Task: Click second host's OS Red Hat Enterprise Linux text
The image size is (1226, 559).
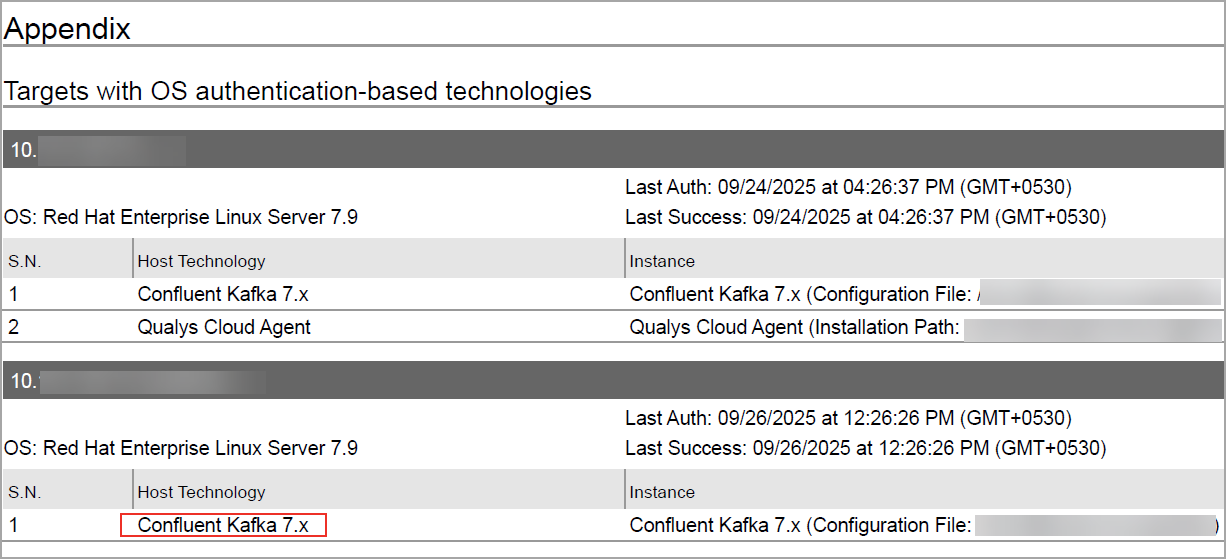Action: pyautogui.click(x=181, y=447)
